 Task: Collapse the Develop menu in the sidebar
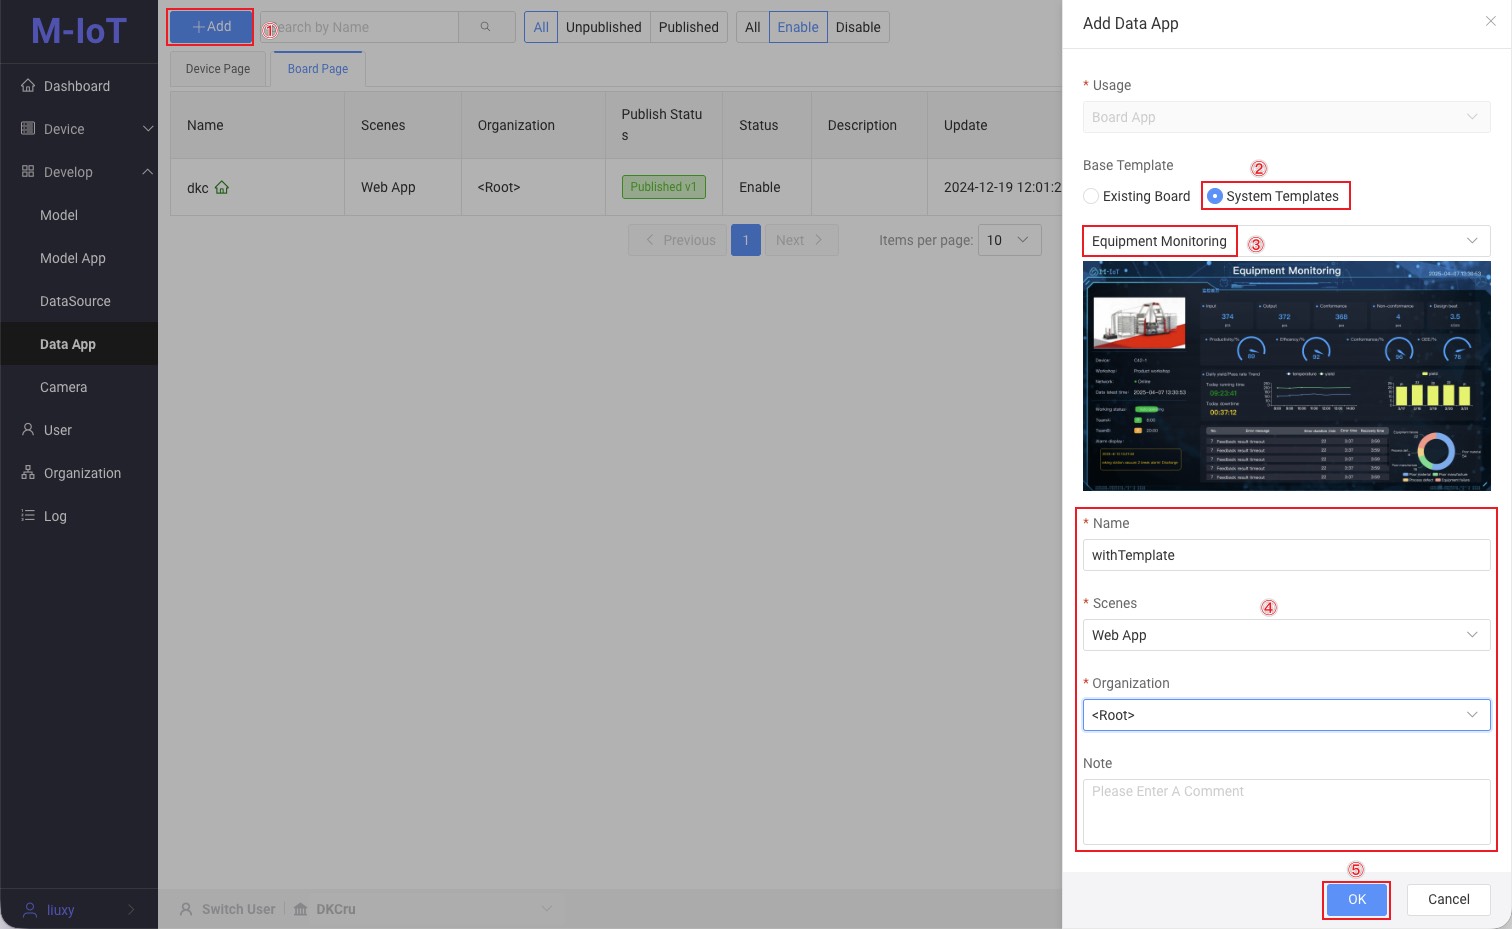(148, 172)
